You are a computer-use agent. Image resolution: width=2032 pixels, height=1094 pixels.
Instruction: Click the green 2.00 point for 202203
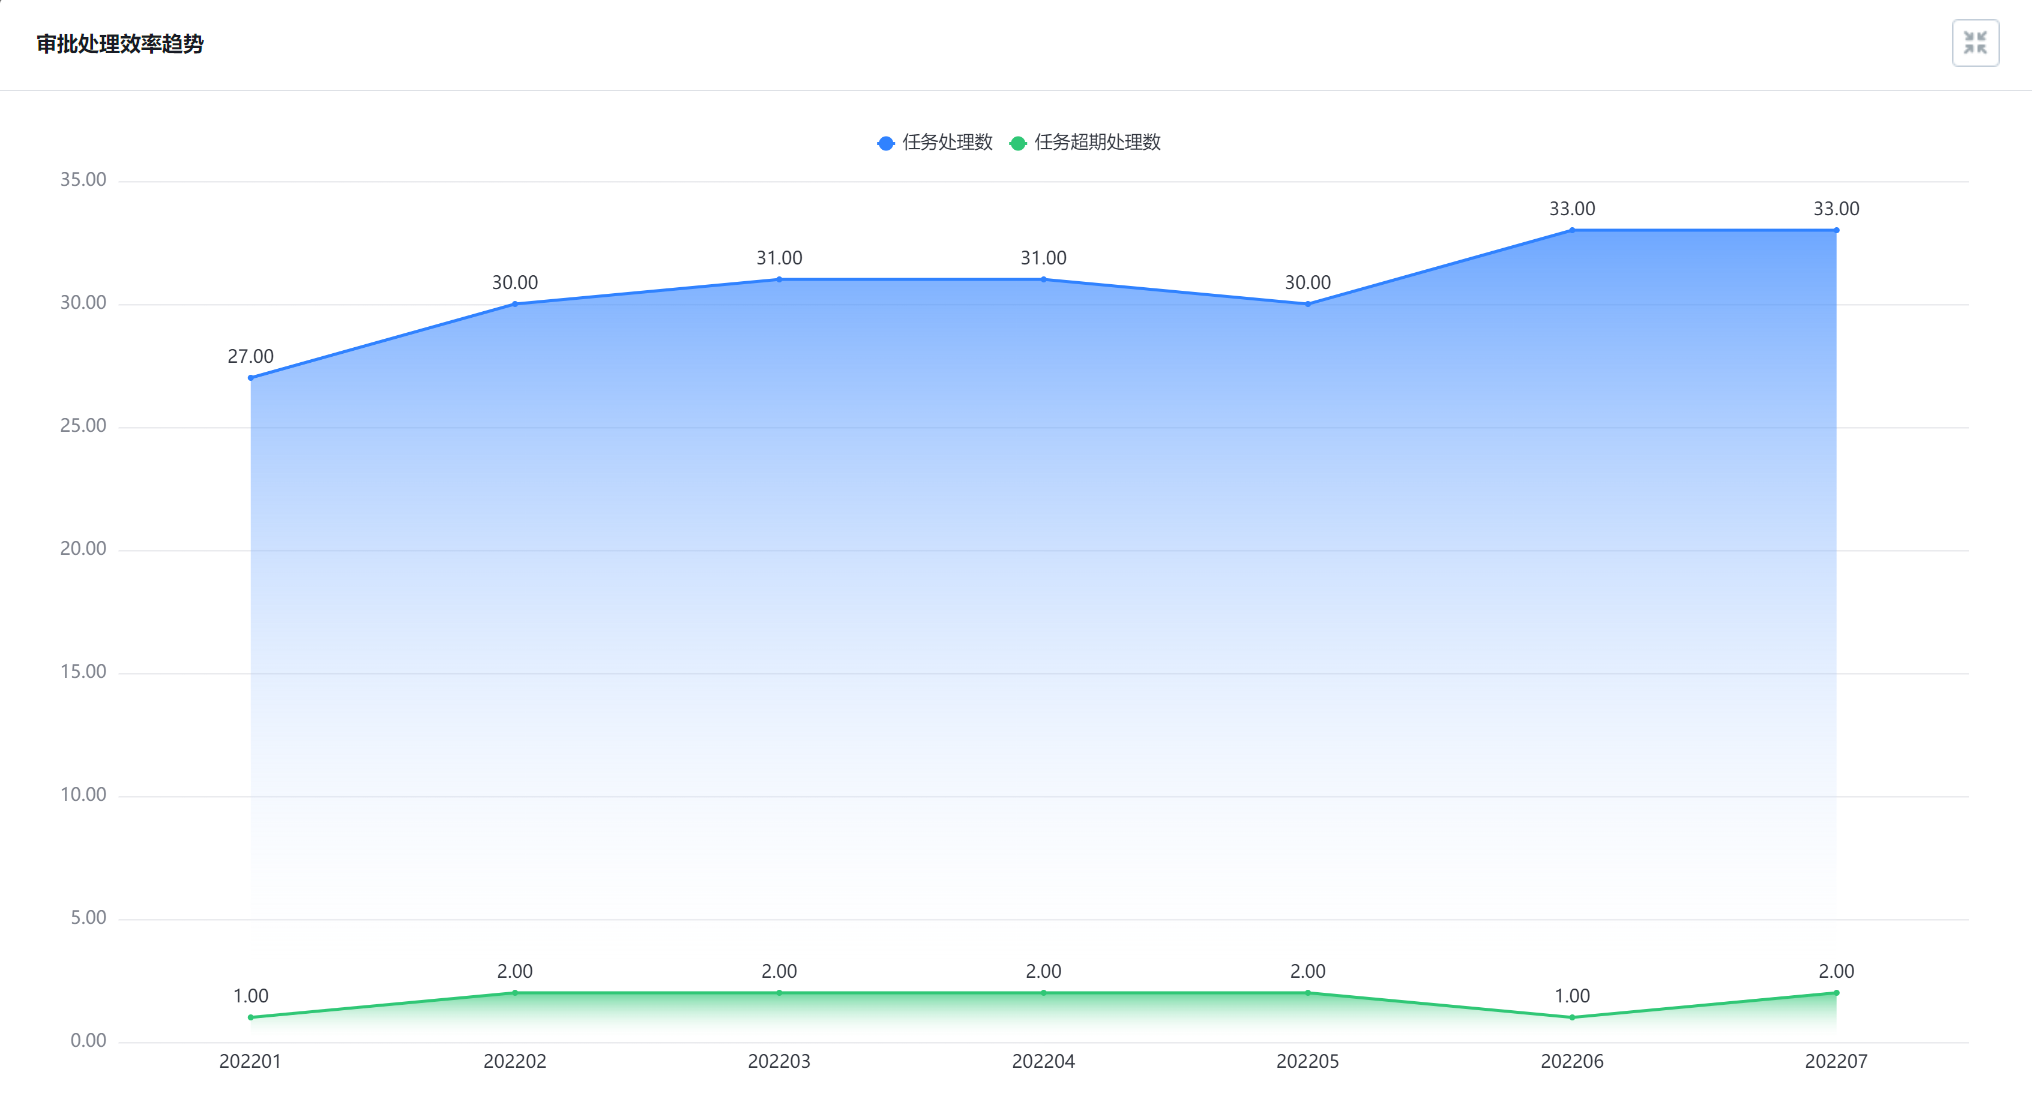pyautogui.click(x=779, y=993)
